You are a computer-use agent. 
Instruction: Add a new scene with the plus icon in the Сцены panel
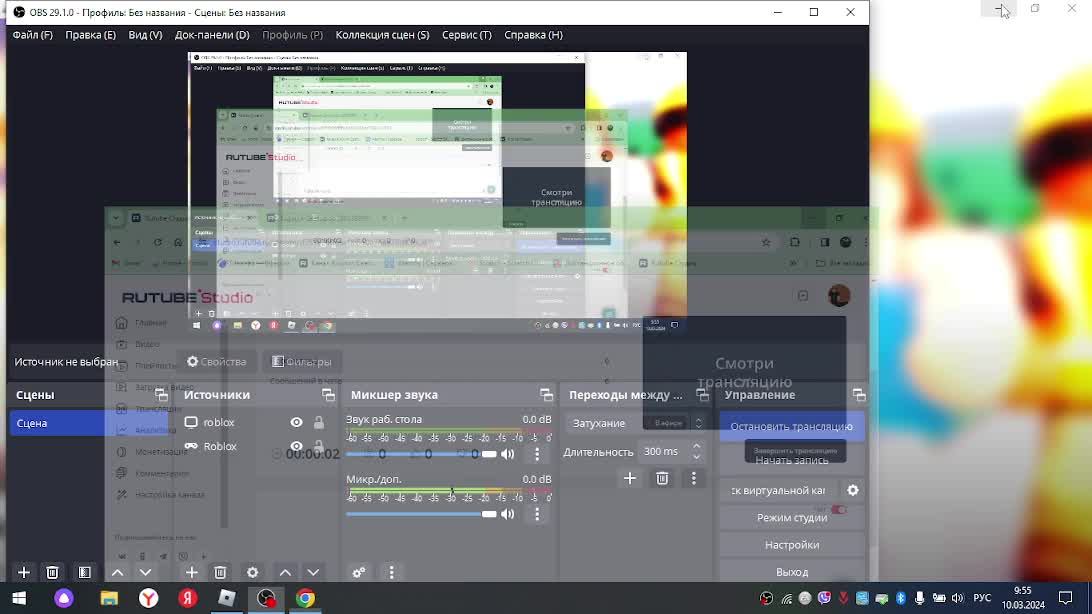point(24,572)
